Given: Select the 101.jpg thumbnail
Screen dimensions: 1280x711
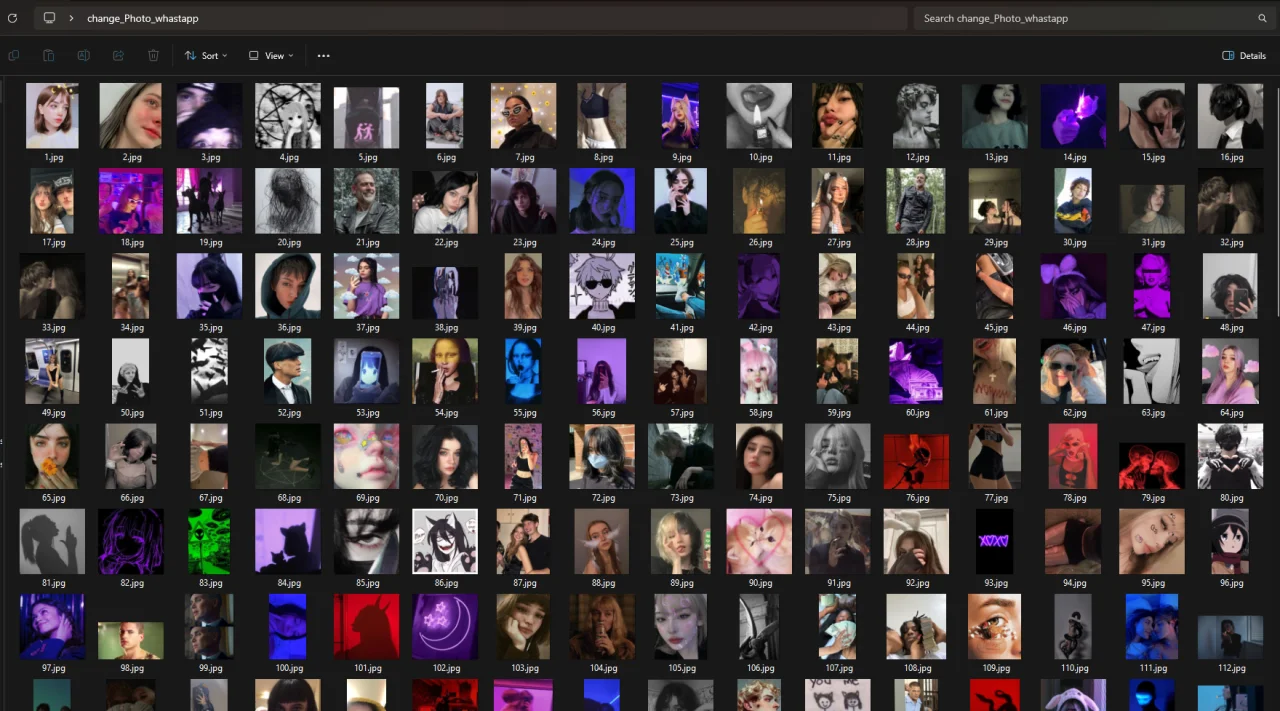Looking at the screenshot, I should 367,627.
